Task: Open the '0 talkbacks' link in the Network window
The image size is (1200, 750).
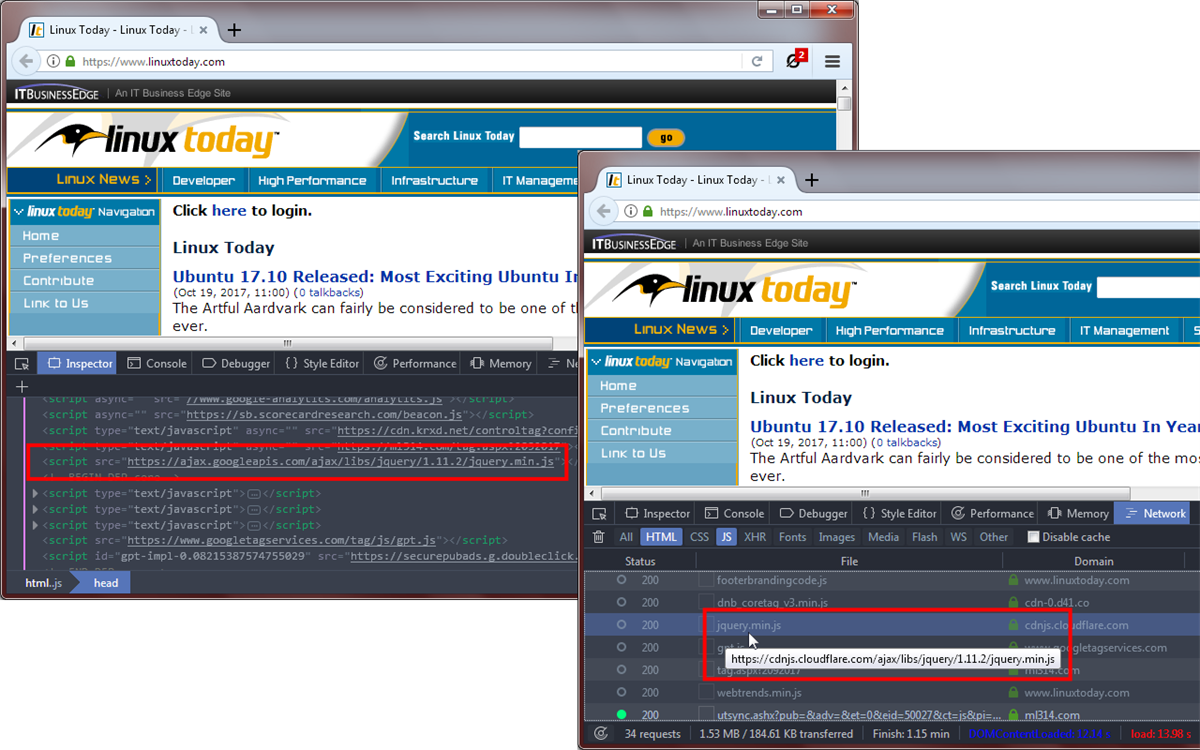Action: (907, 442)
